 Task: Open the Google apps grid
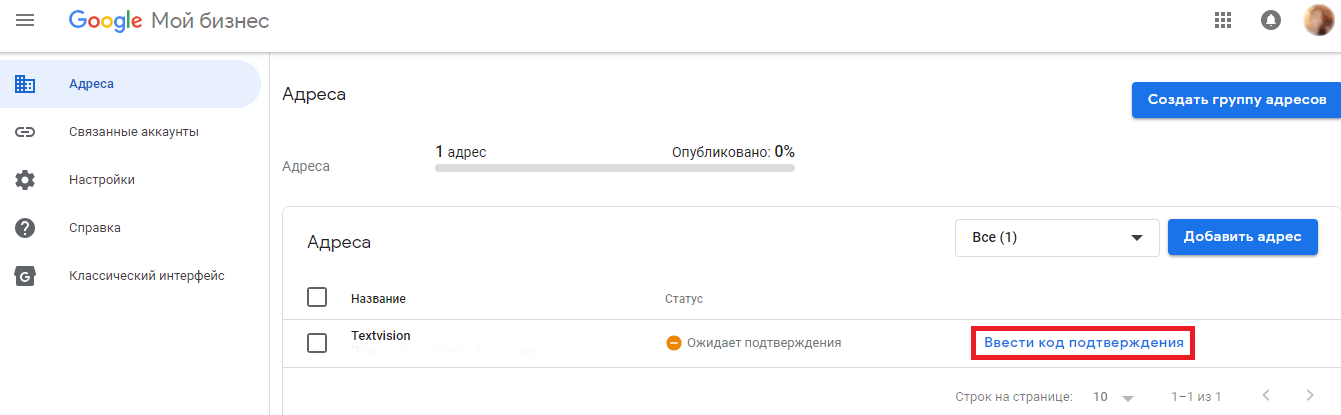pos(1222,20)
